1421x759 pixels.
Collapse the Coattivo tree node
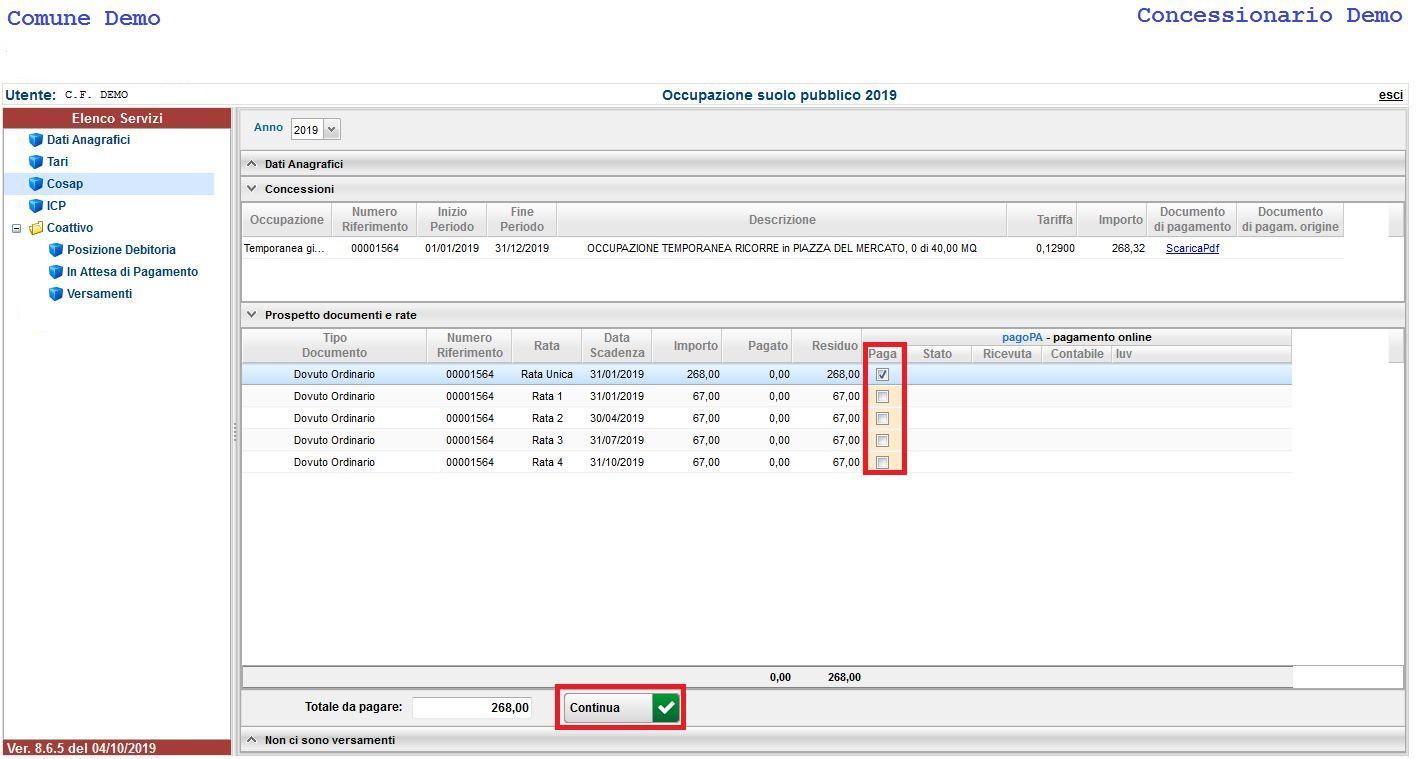pyautogui.click(x=16, y=228)
